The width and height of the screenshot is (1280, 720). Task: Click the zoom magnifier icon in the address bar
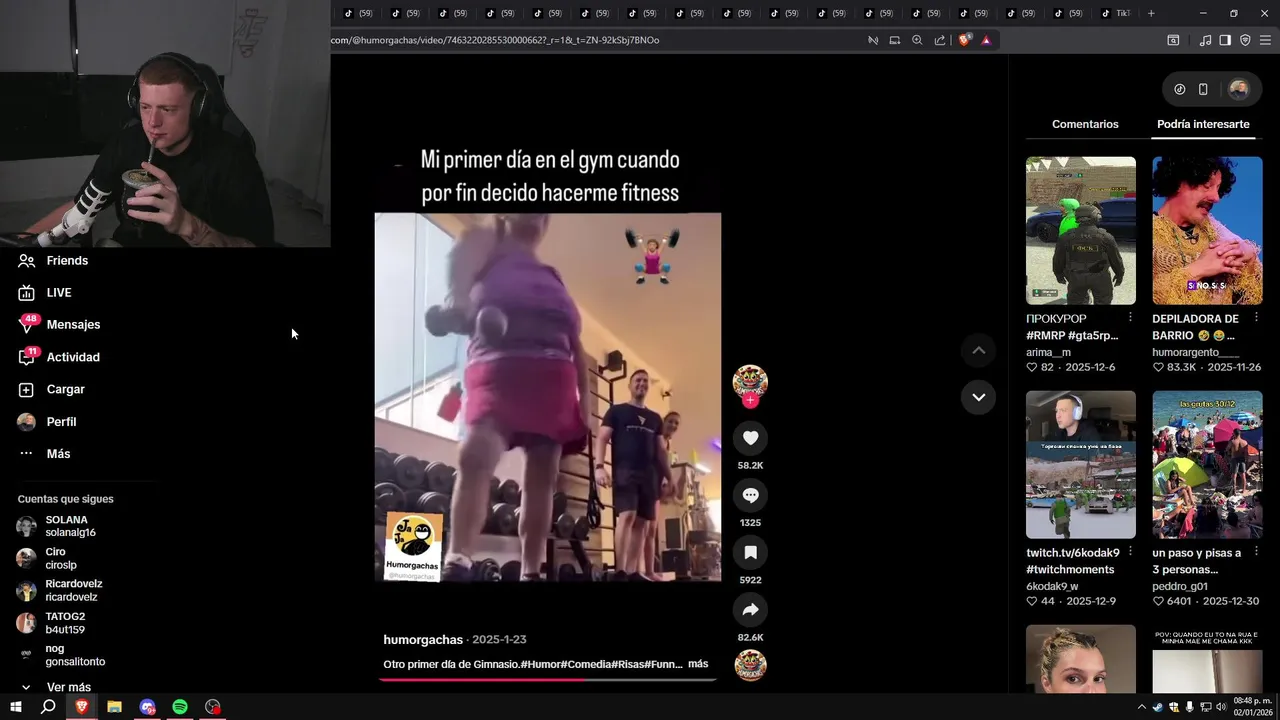[x=917, y=40]
